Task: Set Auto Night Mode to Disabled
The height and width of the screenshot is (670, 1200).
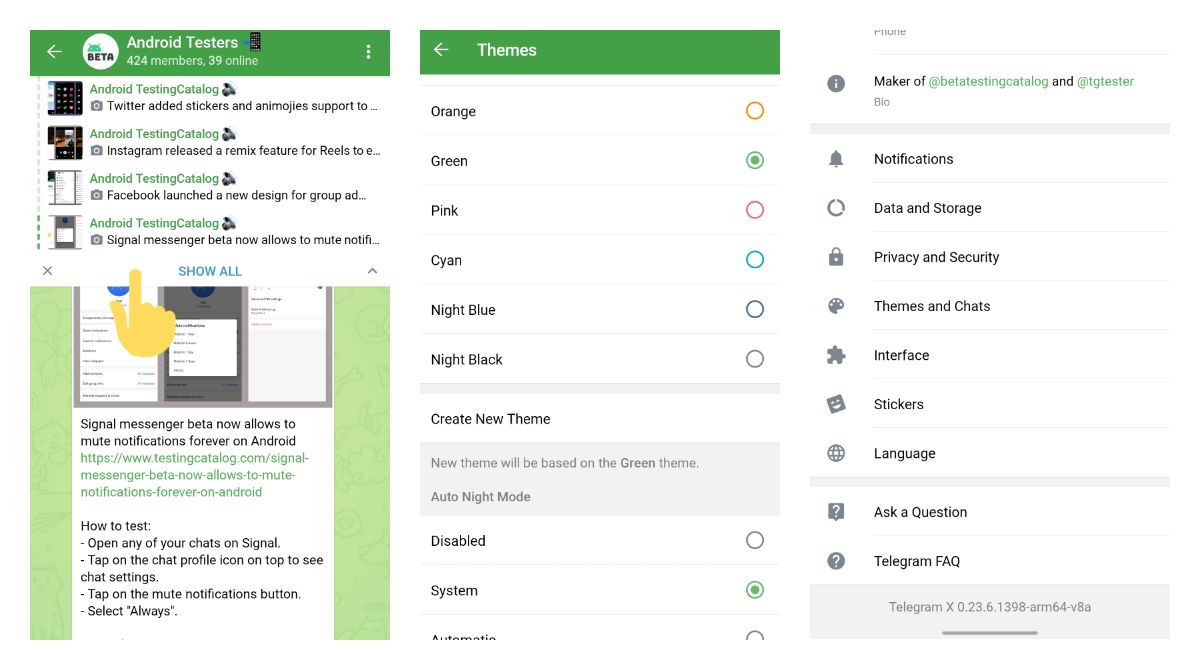Action: [x=755, y=540]
